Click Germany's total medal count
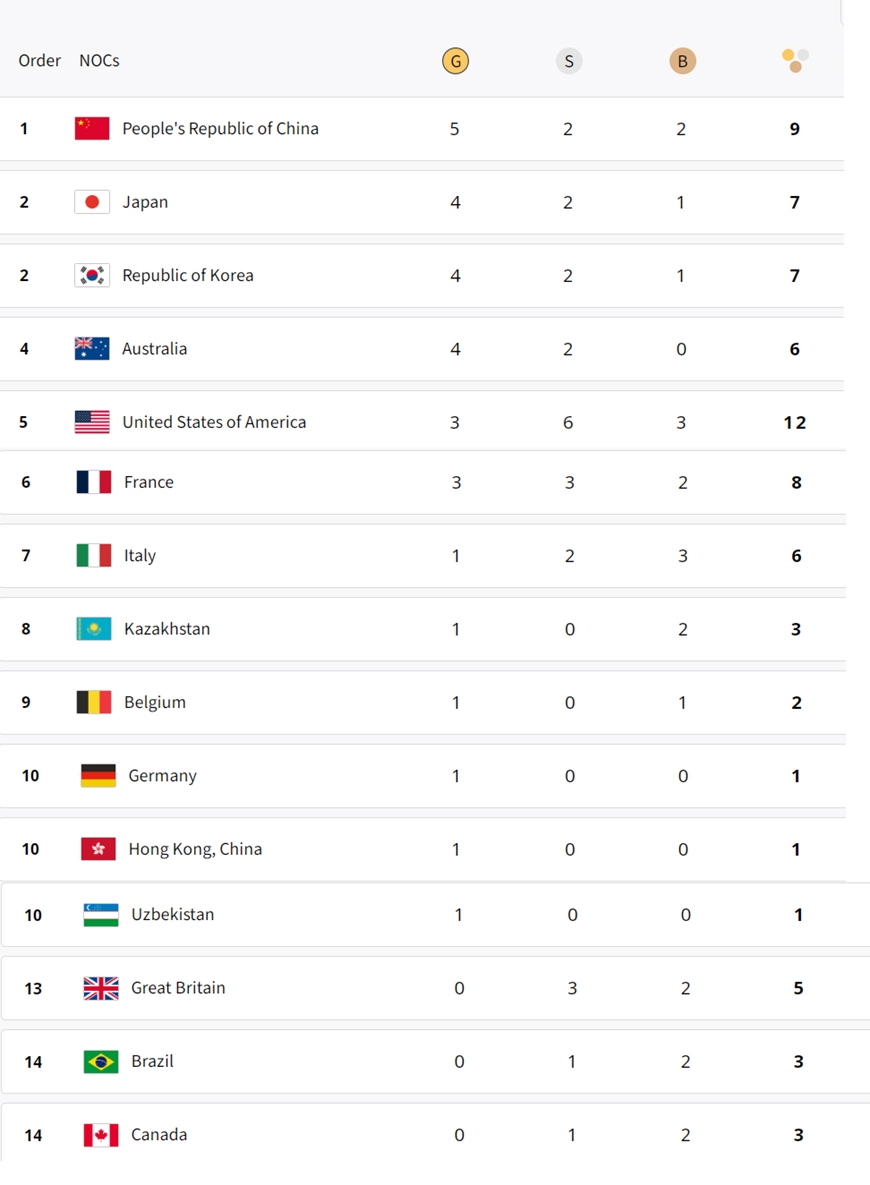Image resolution: width=870 pixels, height=1185 pixels. click(x=796, y=776)
